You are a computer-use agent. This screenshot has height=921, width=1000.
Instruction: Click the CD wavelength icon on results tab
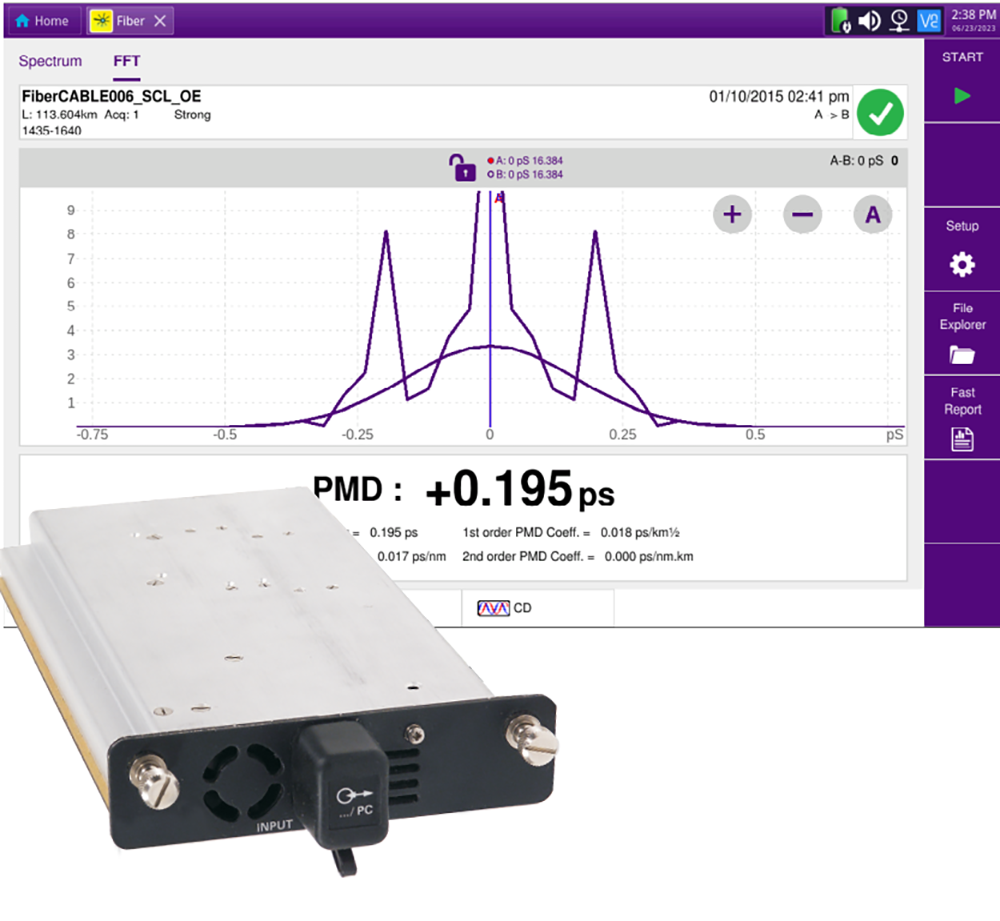click(x=495, y=608)
